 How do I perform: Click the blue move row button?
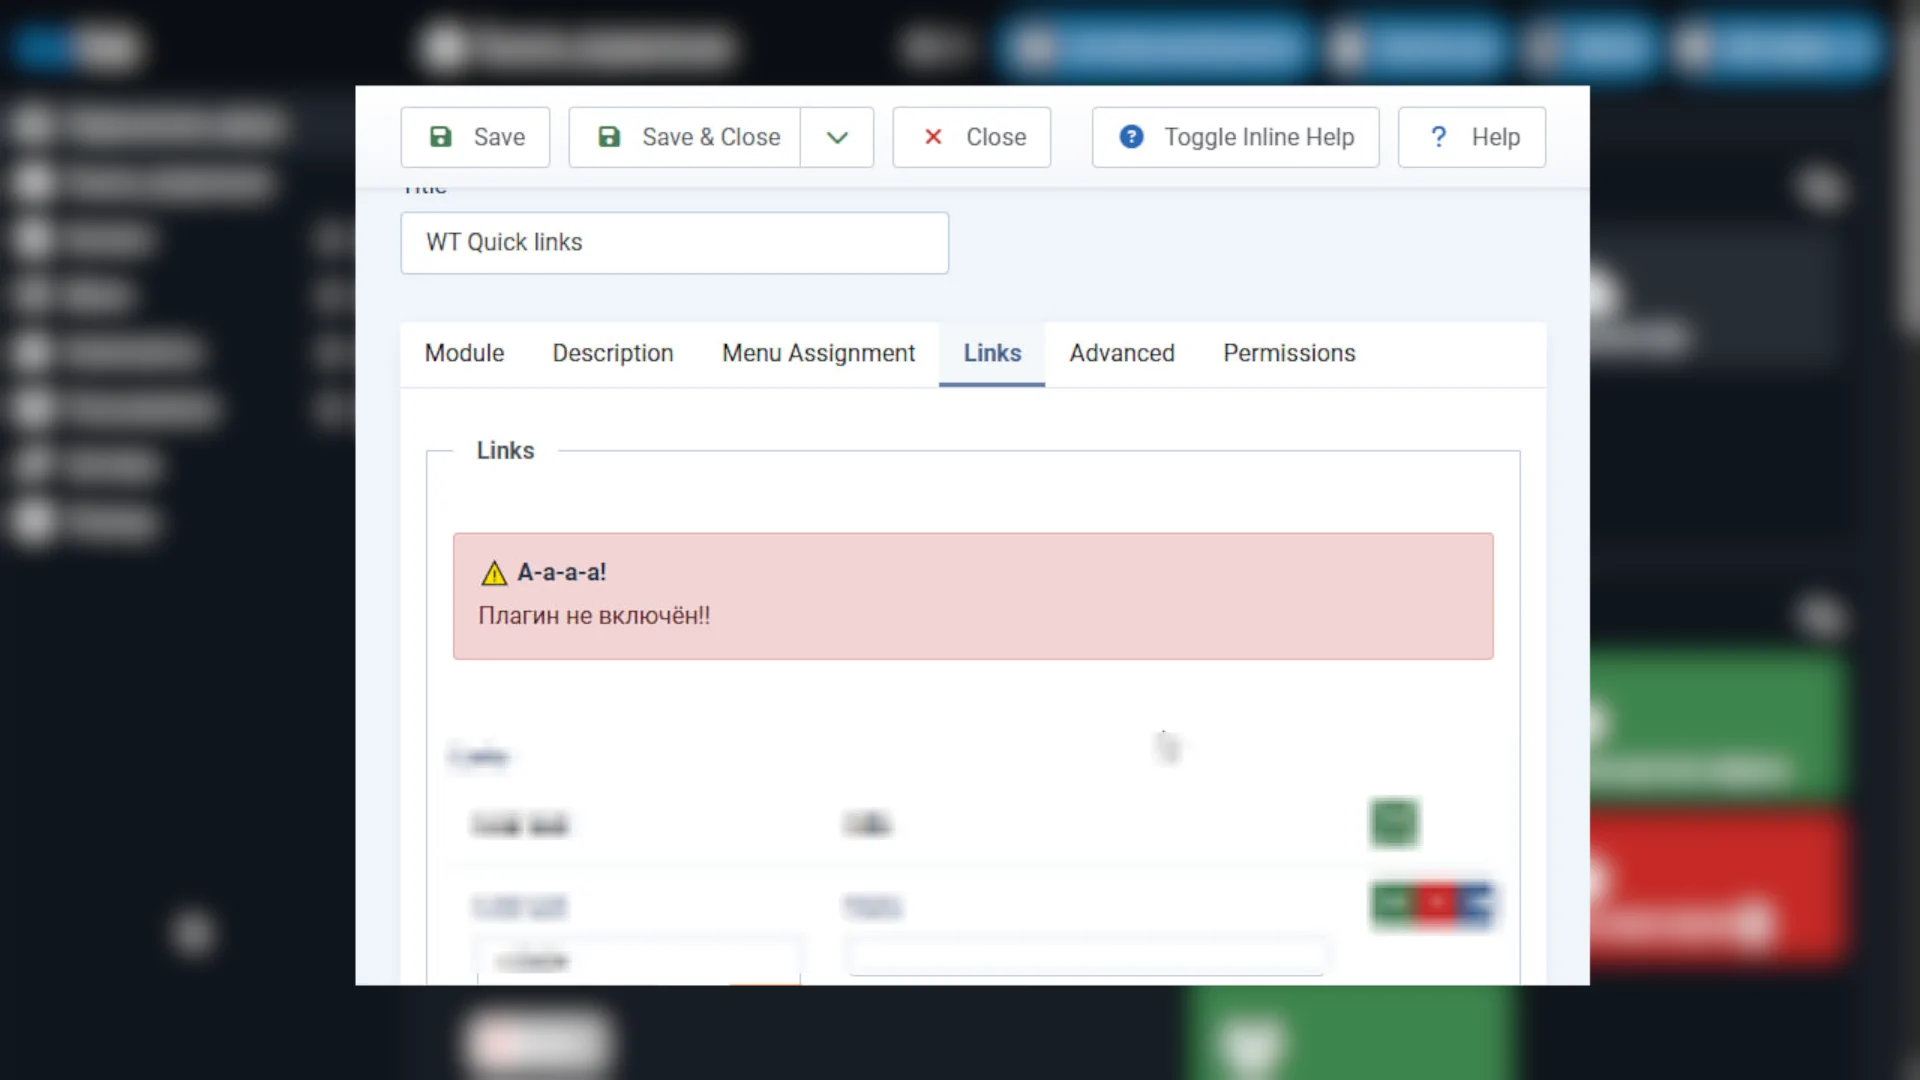click(x=1476, y=904)
